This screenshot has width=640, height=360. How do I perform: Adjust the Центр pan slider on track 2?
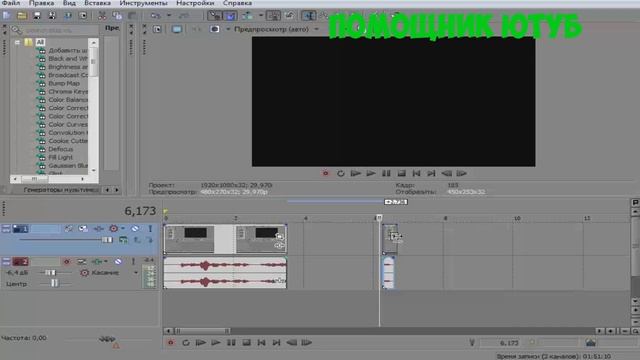(x=55, y=283)
